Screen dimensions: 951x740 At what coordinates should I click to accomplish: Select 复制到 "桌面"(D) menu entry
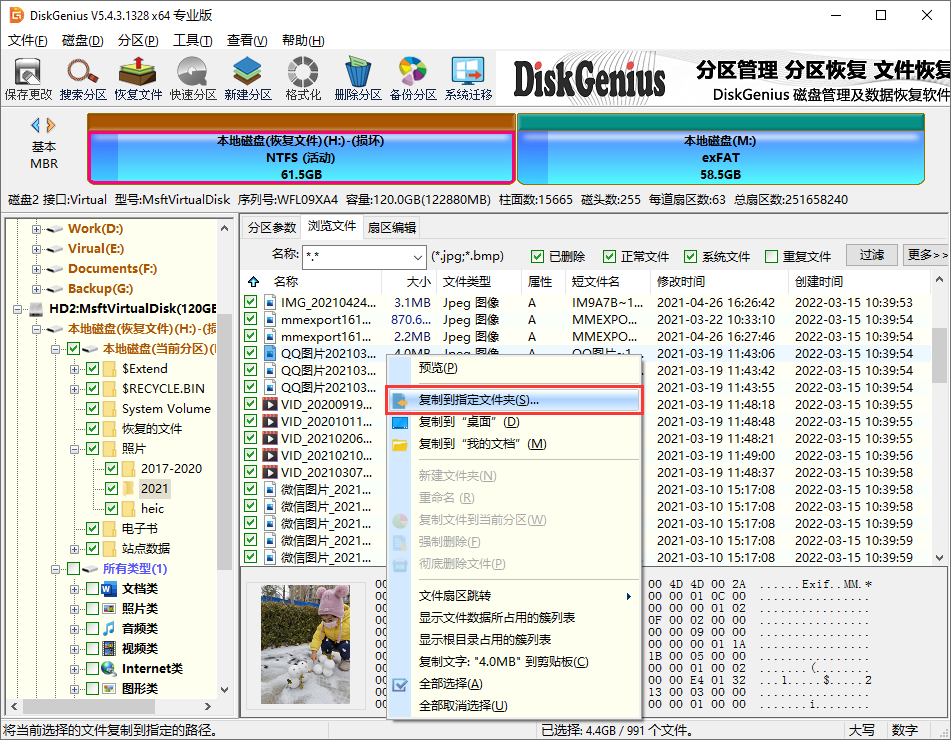[513, 422]
